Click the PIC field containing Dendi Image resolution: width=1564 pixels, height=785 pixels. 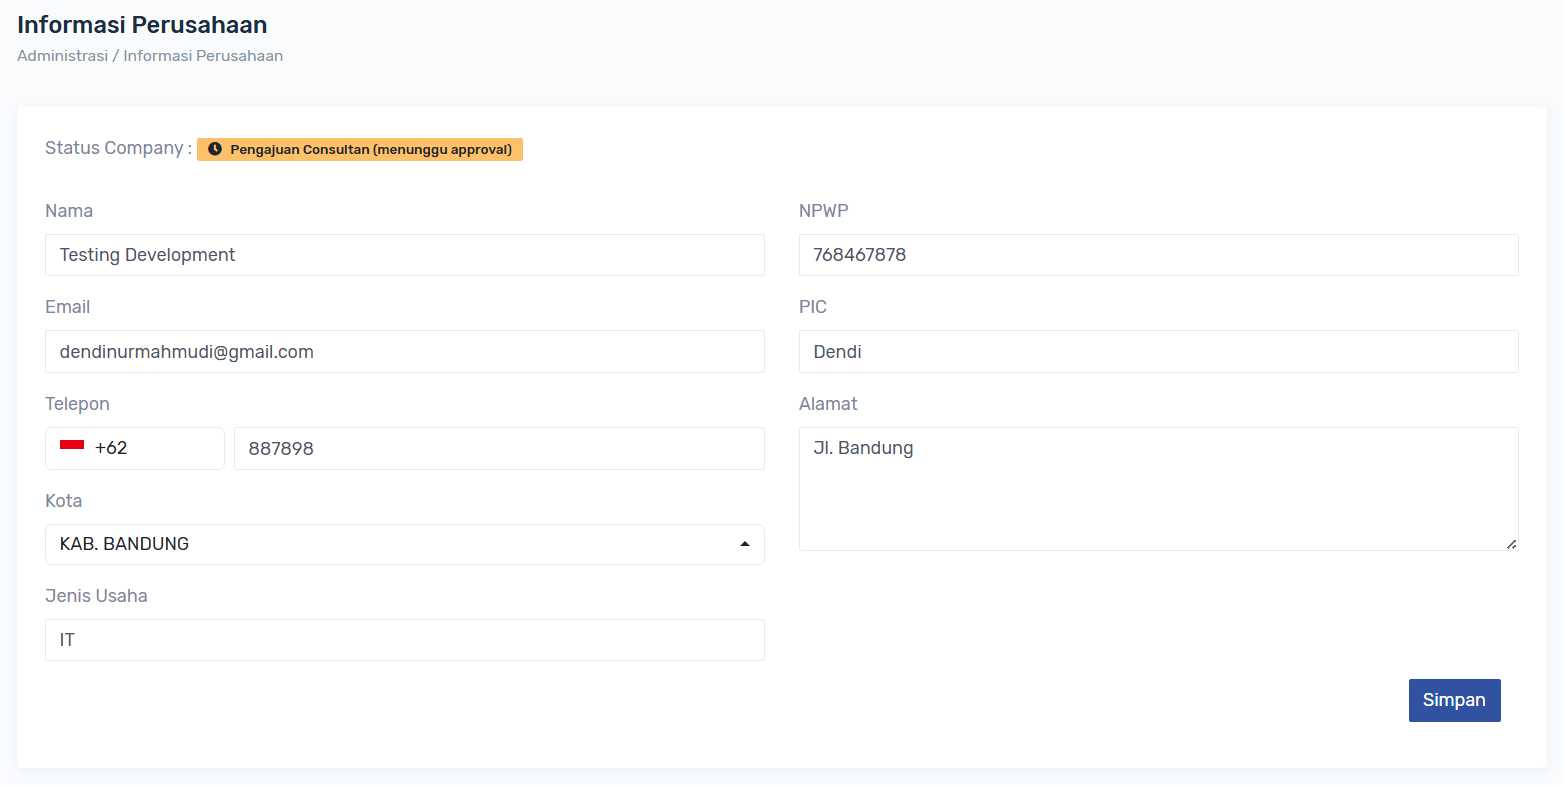click(1158, 352)
